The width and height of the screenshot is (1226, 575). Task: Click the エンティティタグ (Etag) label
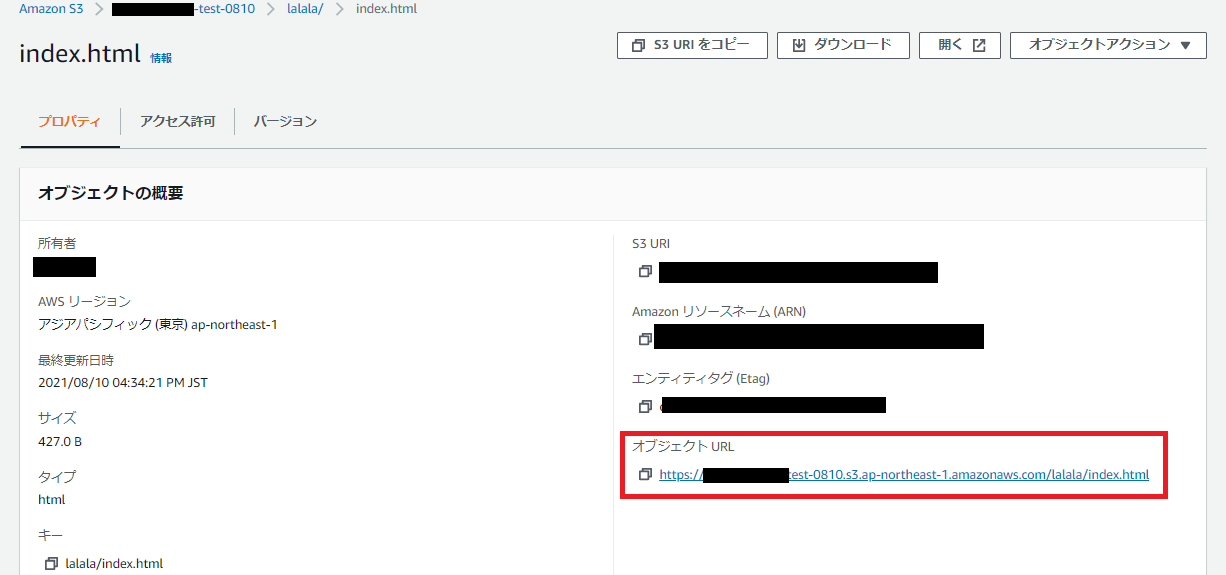[701, 378]
